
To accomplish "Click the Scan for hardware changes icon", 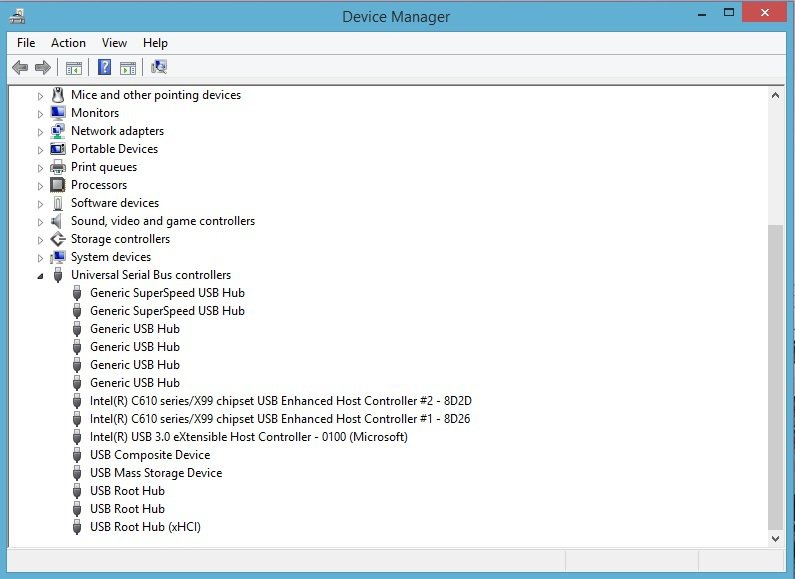I will (x=159, y=67).
